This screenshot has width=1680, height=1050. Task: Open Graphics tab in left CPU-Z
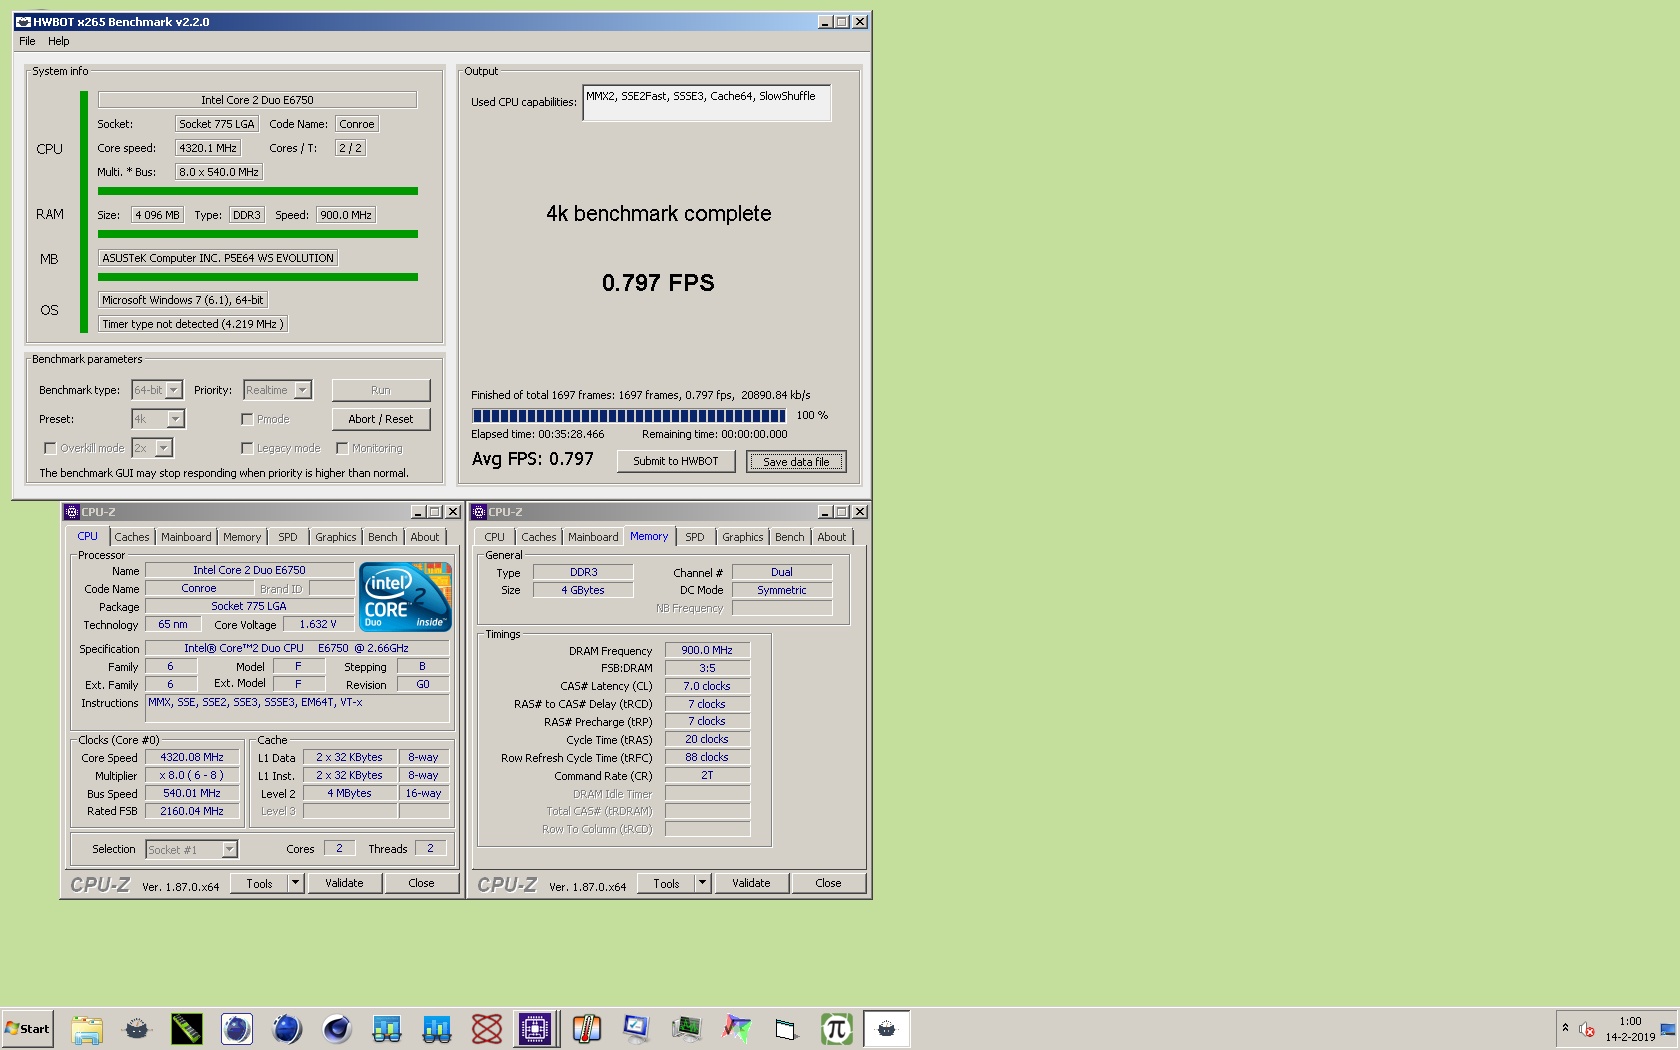pos(336,537)
